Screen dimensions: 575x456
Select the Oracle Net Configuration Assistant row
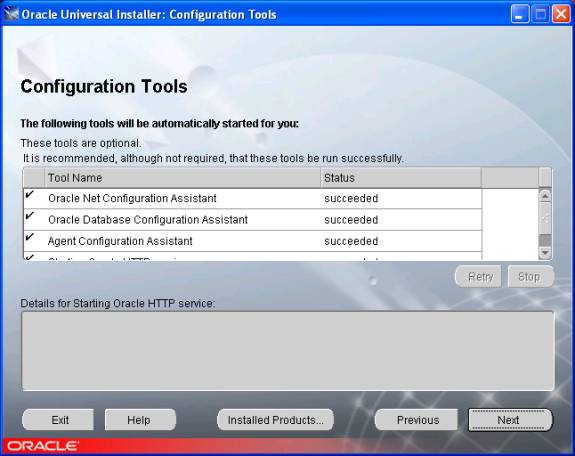click(x=253, y=198)
